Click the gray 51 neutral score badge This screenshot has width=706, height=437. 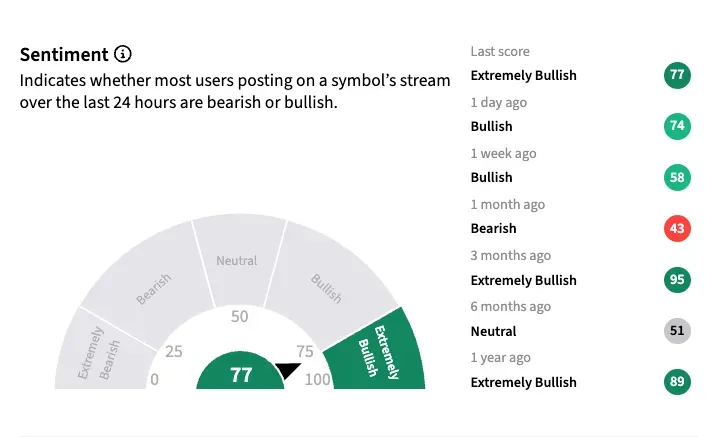(x=677, y=331)
